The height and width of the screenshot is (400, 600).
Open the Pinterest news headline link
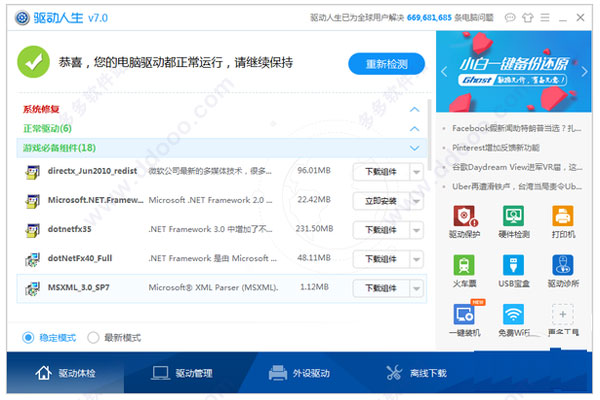pyautogui.click(x=496, y=148)
